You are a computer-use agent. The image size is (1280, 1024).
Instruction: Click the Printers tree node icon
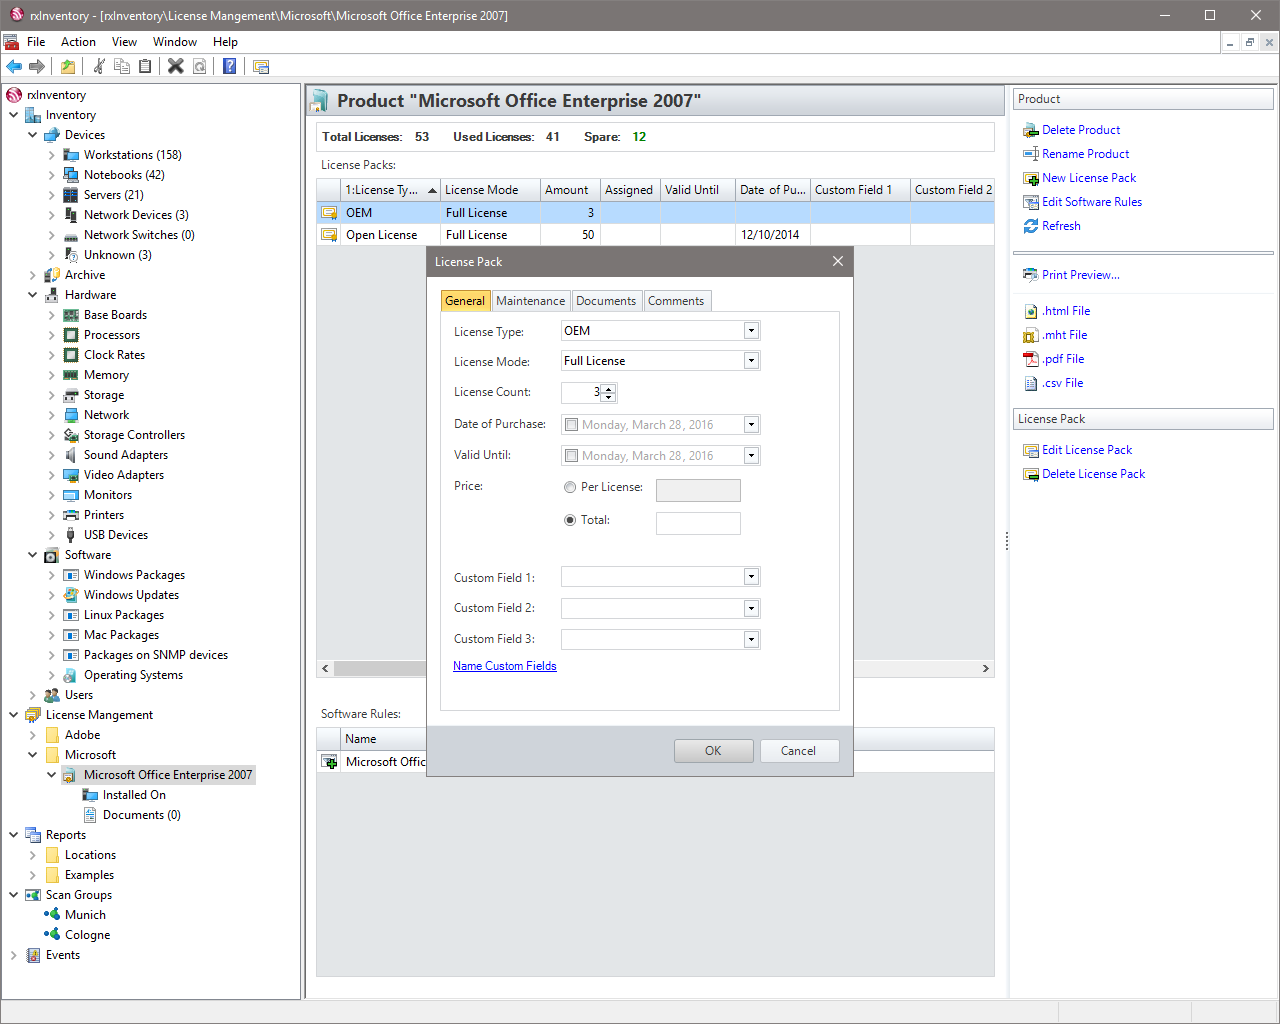pos(71,515)
